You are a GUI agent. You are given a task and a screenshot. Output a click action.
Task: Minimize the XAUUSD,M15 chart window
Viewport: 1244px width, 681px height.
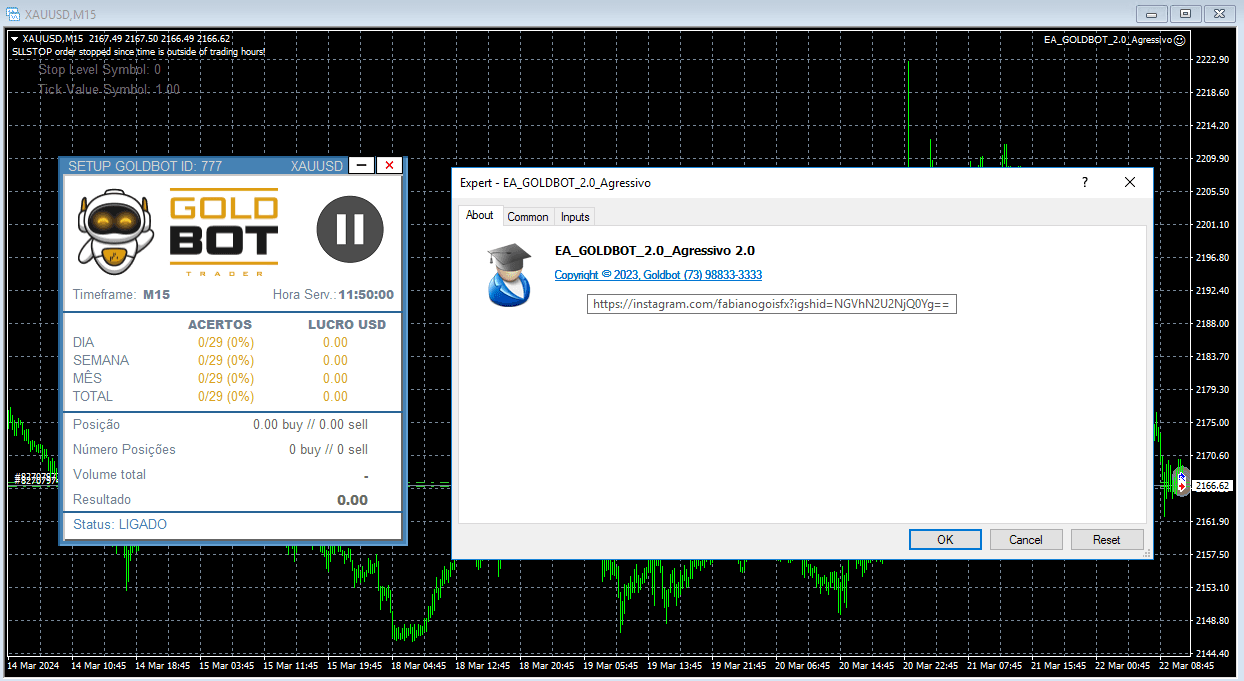pos(1152,13)
